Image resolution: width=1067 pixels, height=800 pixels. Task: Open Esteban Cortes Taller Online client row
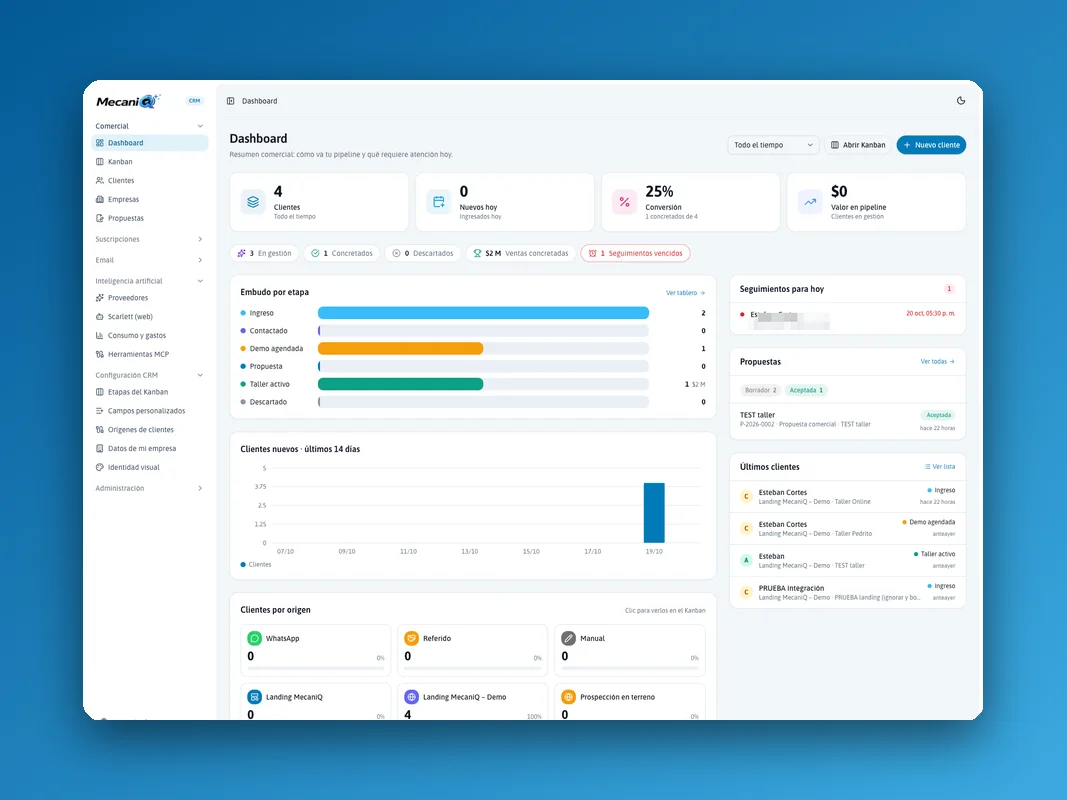847,497
